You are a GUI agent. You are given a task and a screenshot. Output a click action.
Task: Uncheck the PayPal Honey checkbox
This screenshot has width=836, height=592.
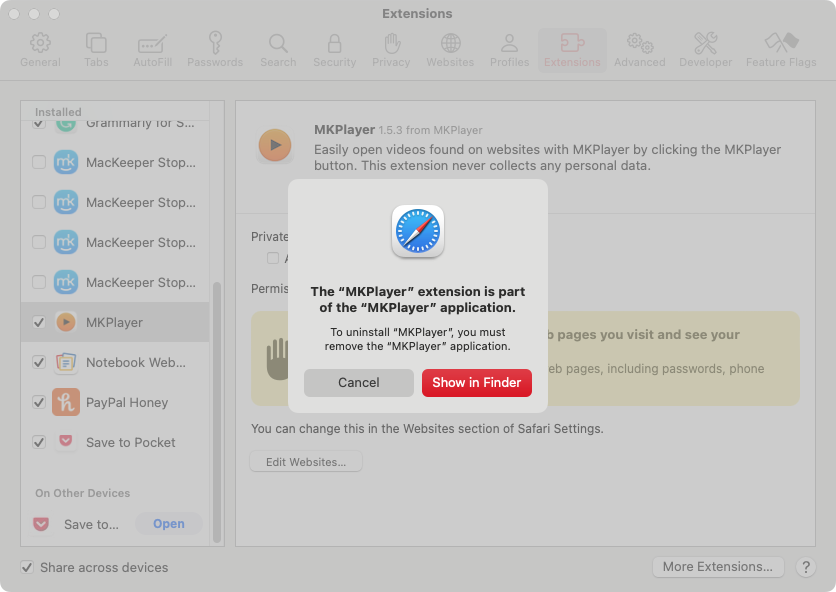pyautogui.click(x=39, y=402)
